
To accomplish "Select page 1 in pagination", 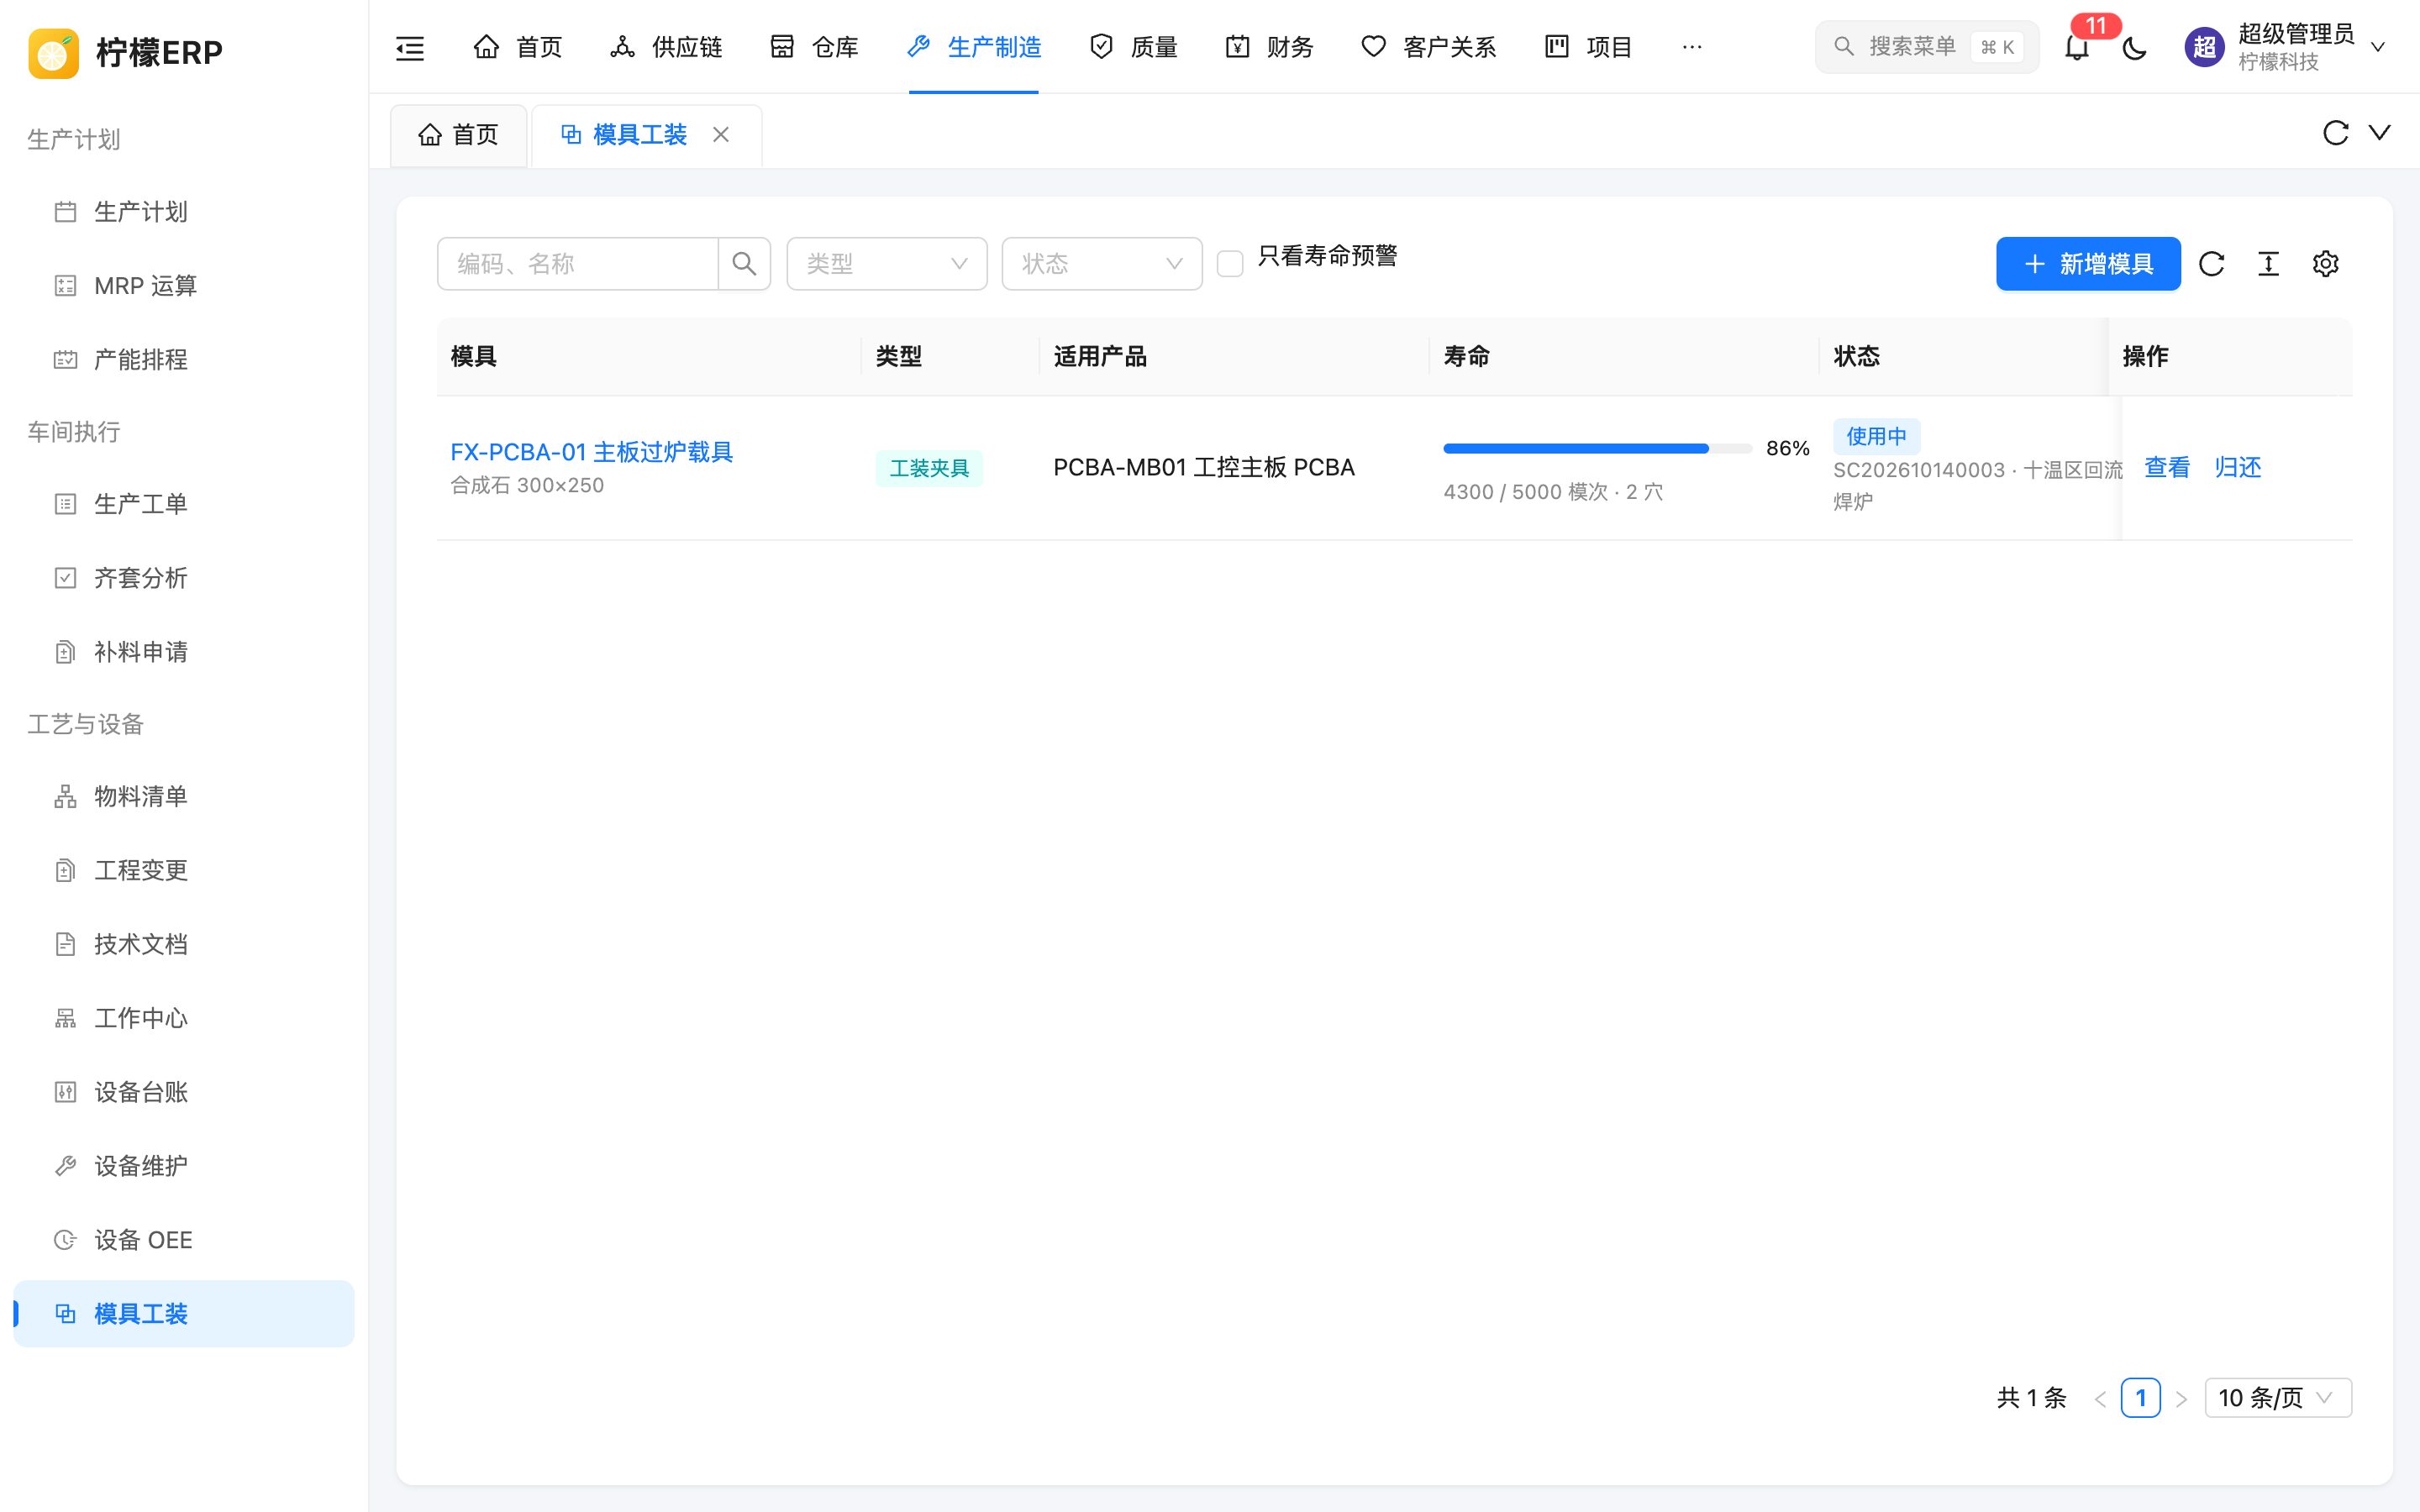I will point(2141,1398).
